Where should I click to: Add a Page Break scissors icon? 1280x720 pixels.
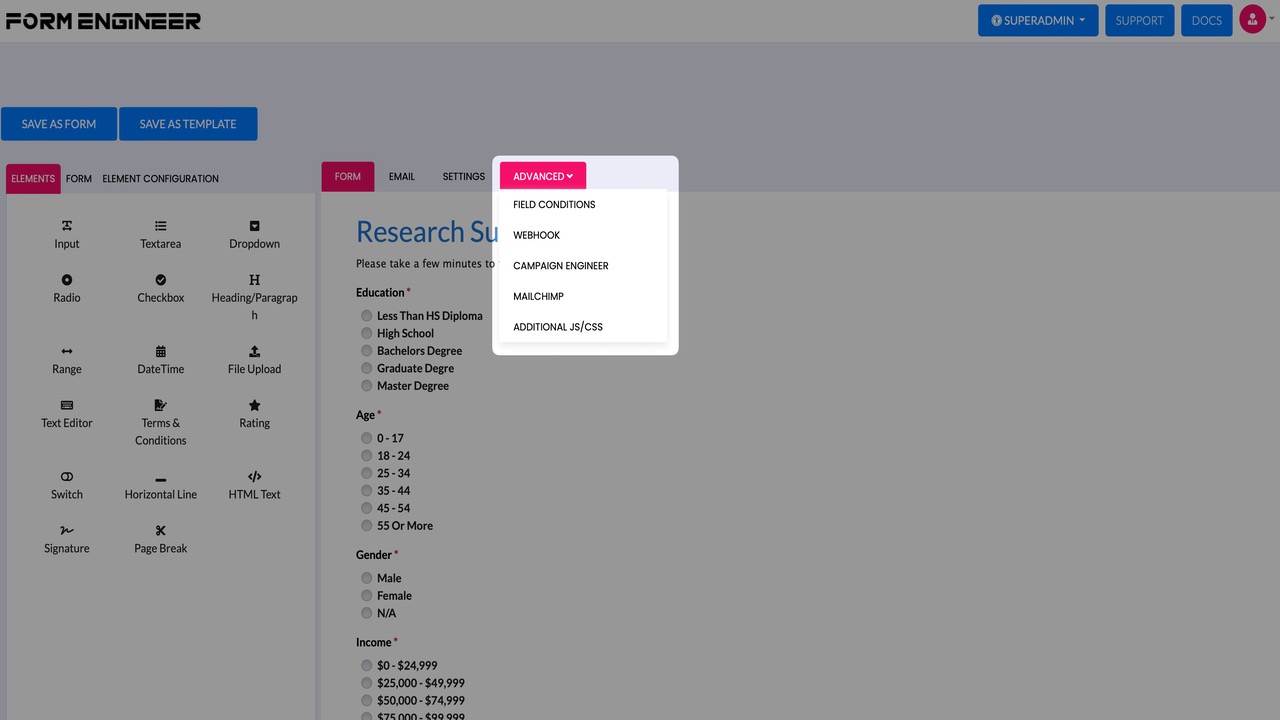(x=161, y=530)
